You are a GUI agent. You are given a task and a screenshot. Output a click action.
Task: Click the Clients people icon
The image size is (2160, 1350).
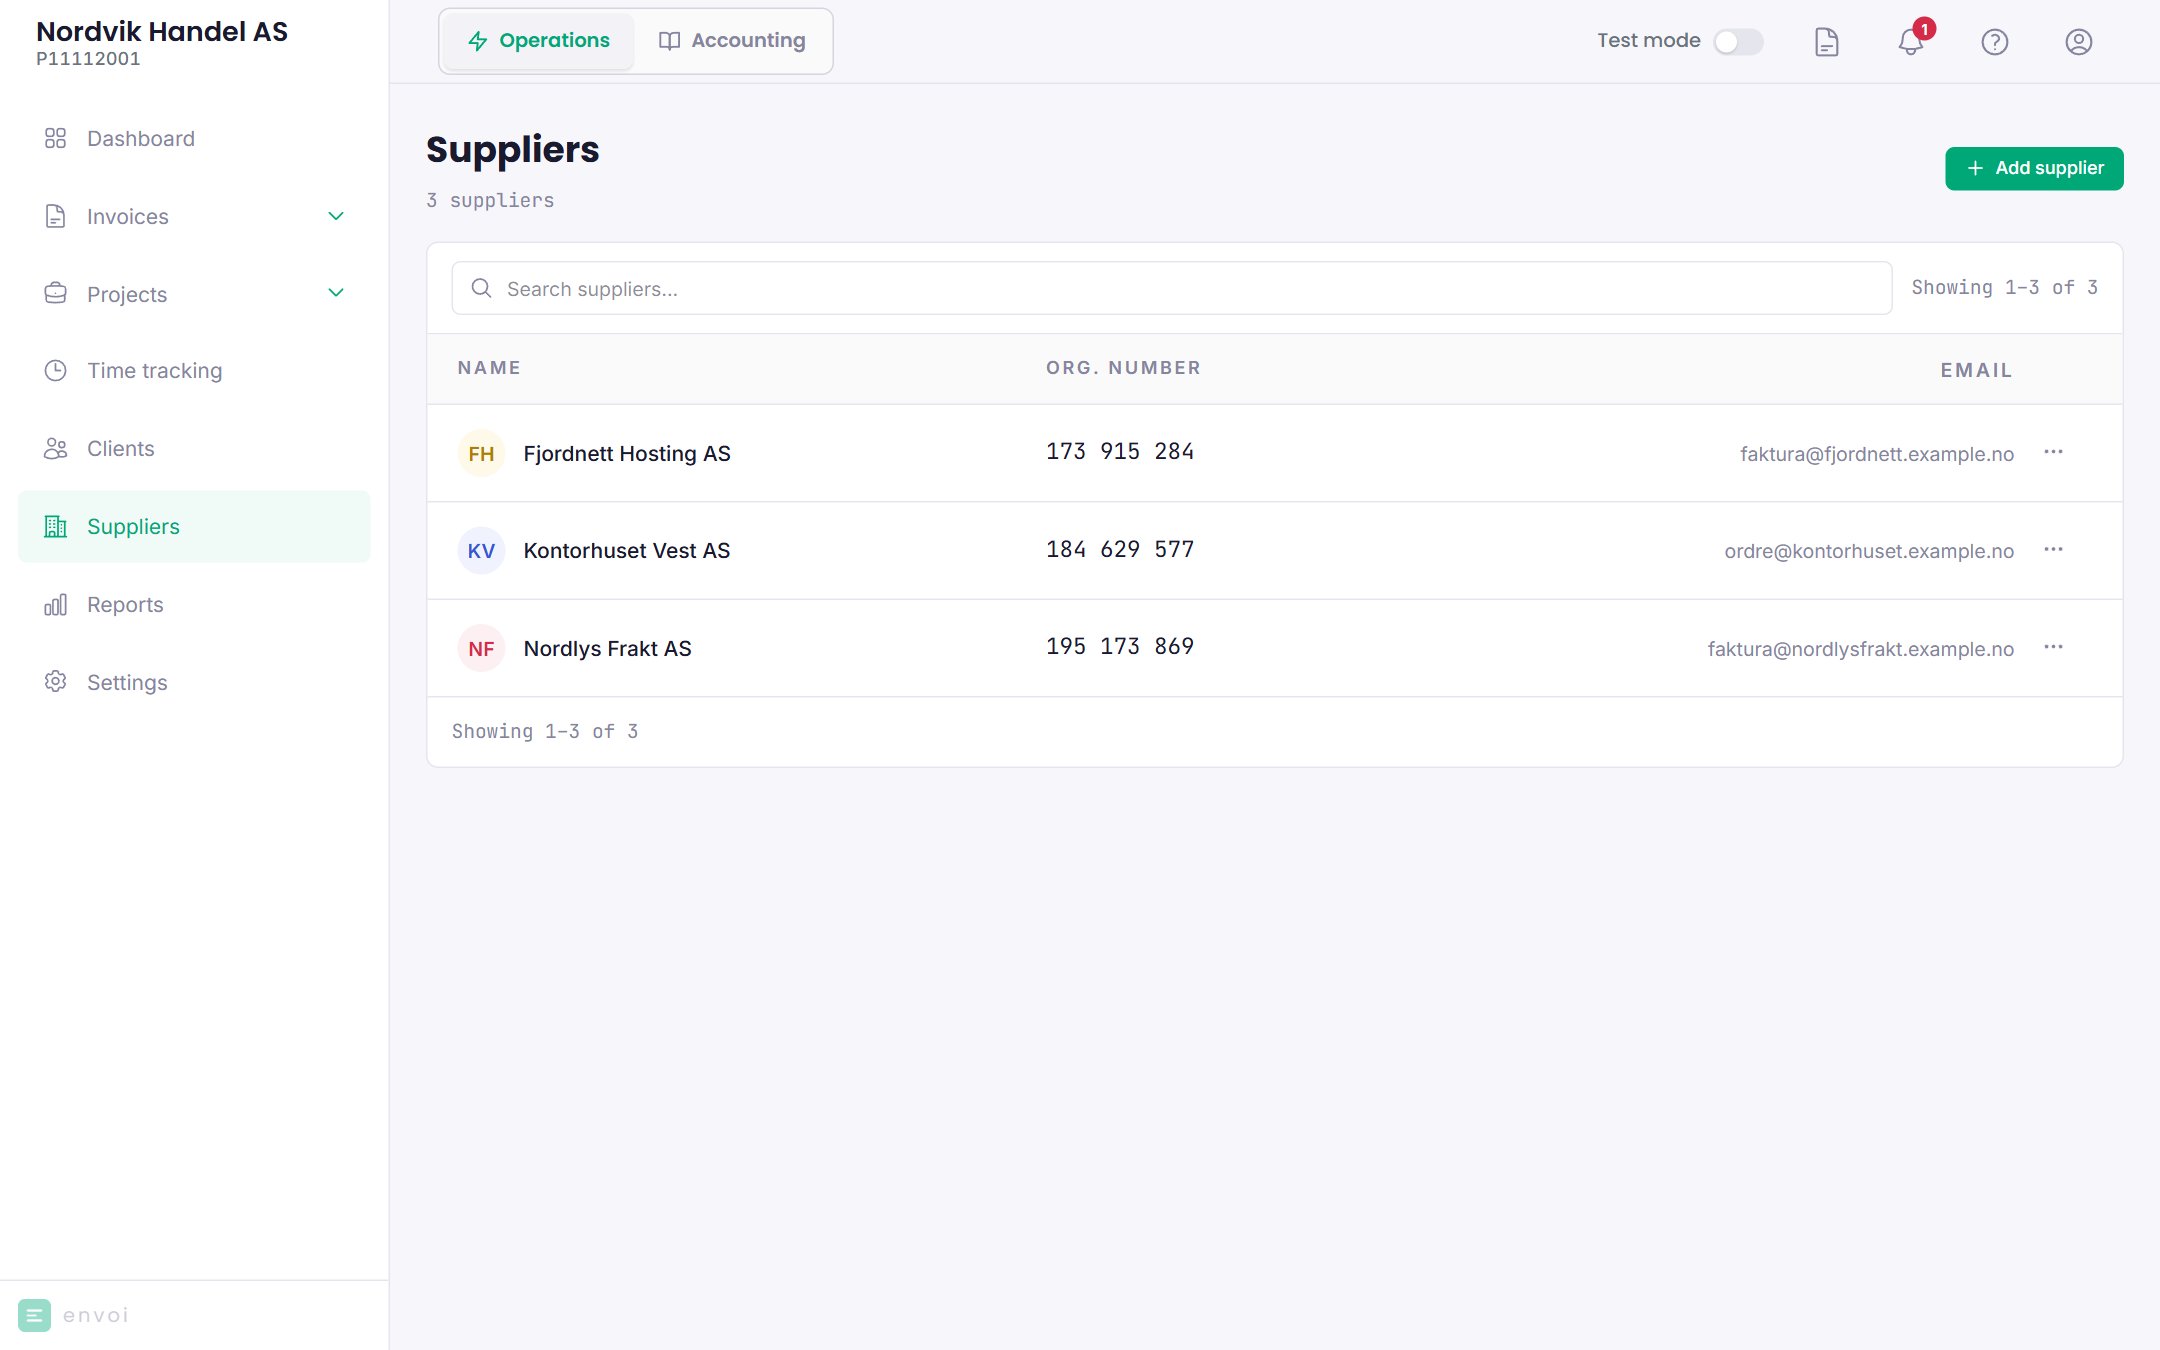pyautogui.click(x=55, y=449)
